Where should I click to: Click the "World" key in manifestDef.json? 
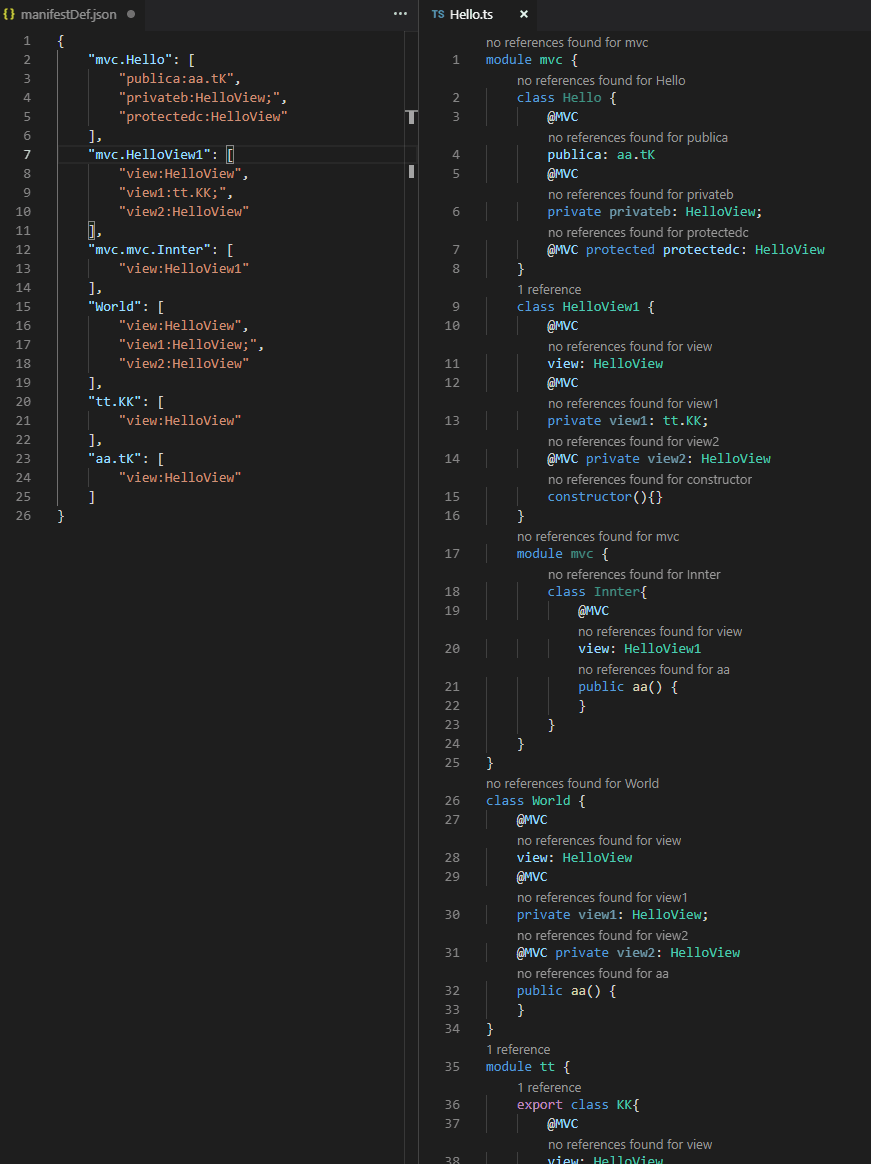[115, 307]
